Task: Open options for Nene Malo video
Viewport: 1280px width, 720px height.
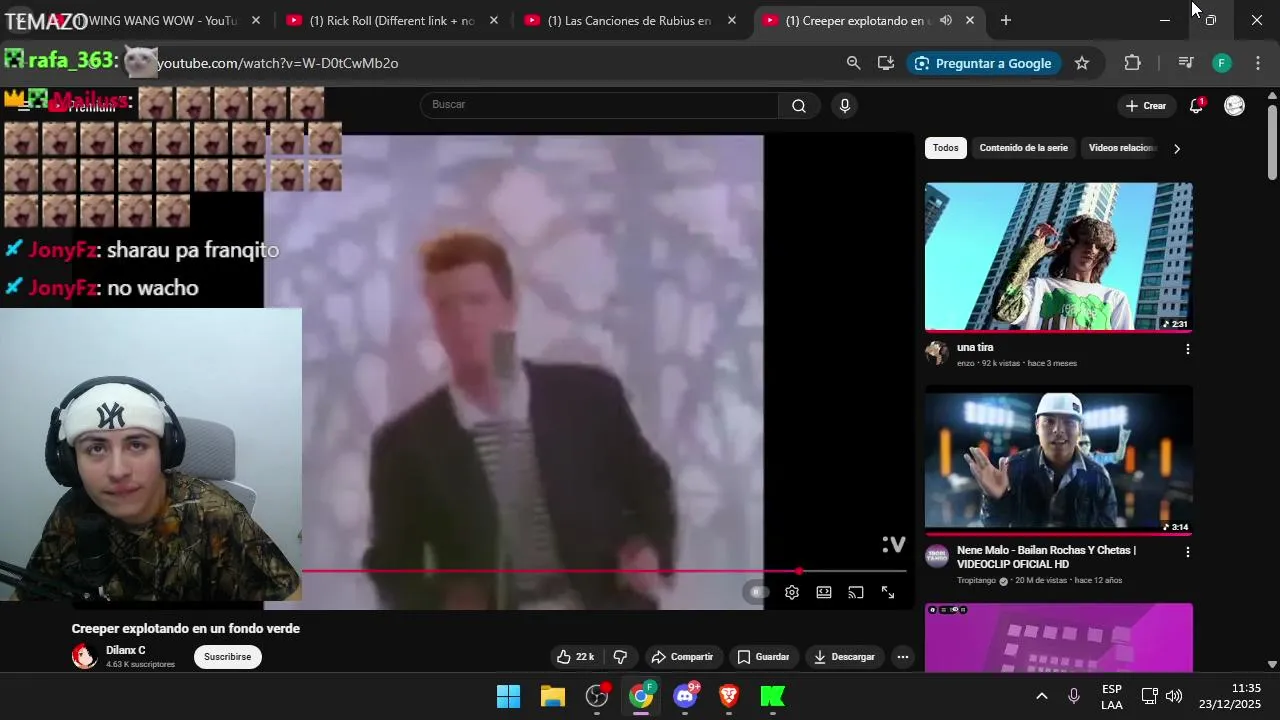Action: point(1188,552)
